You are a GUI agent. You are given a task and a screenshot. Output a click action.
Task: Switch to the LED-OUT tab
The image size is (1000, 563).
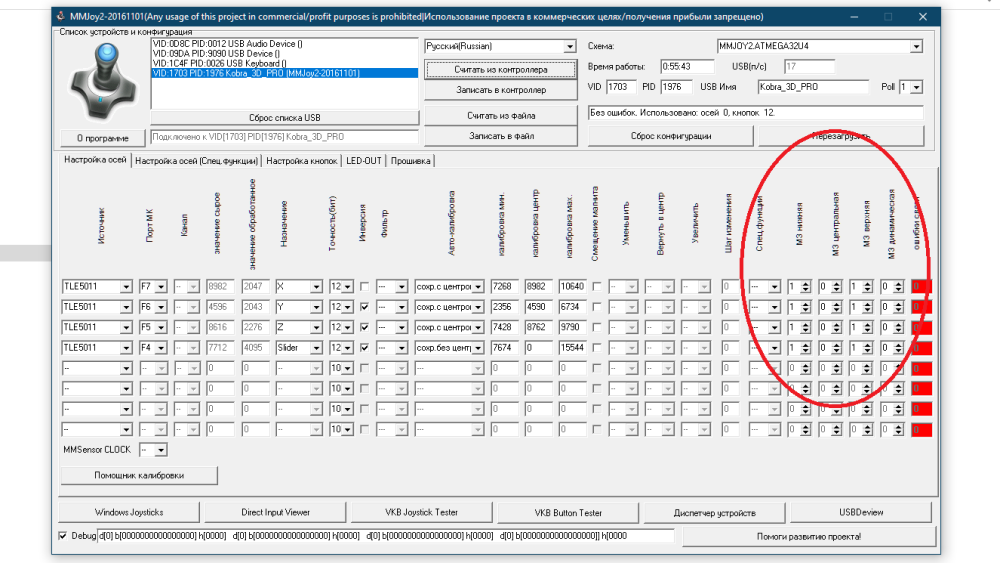tap(364, 161)
